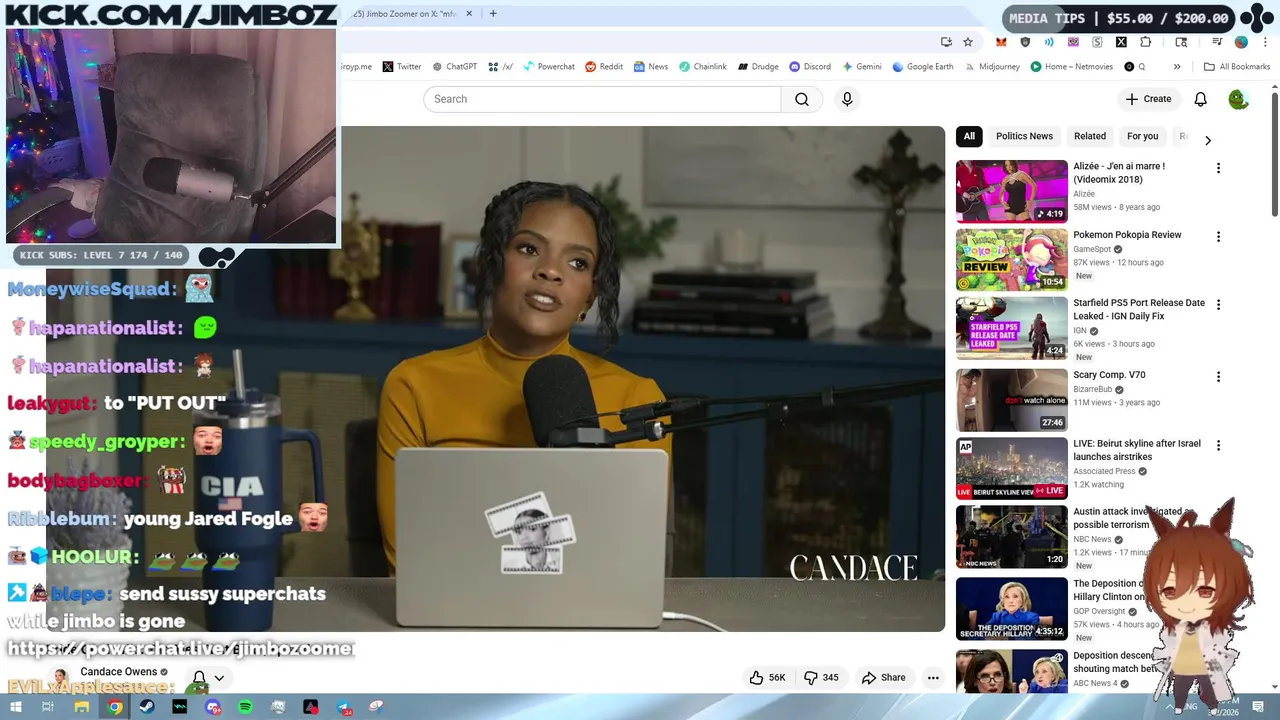Toggle channel notification bell beside Candace Owens
This screenshot has height=720, width=1280.
[199, 678]
